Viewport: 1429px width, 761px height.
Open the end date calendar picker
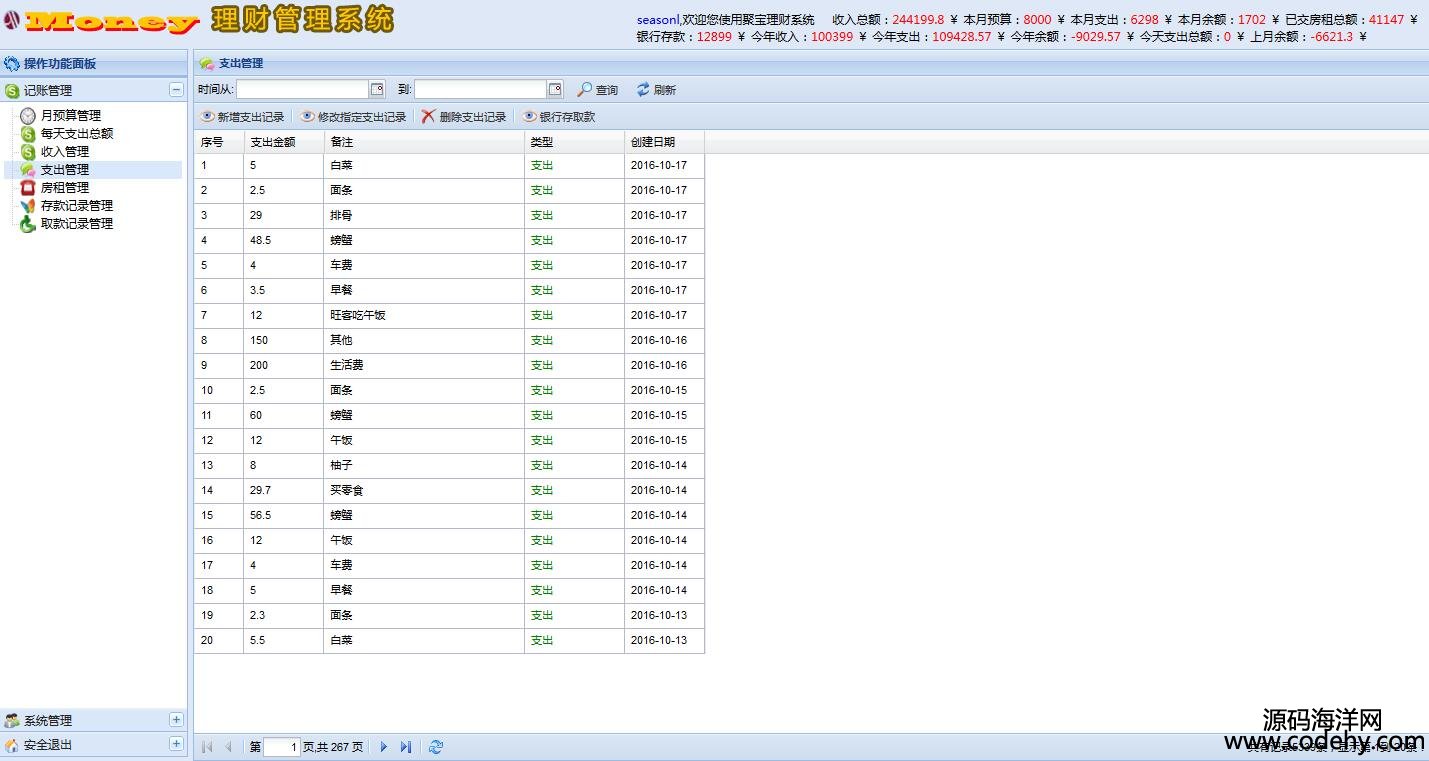pos(555,90)
